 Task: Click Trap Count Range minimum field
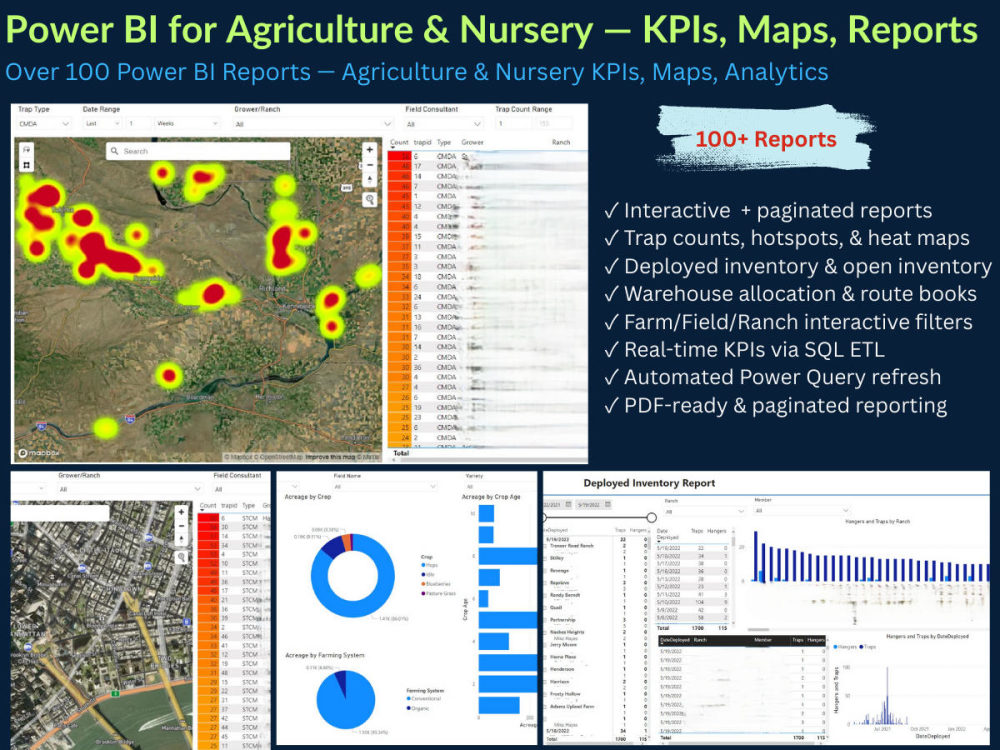click(x=513, y=124)
